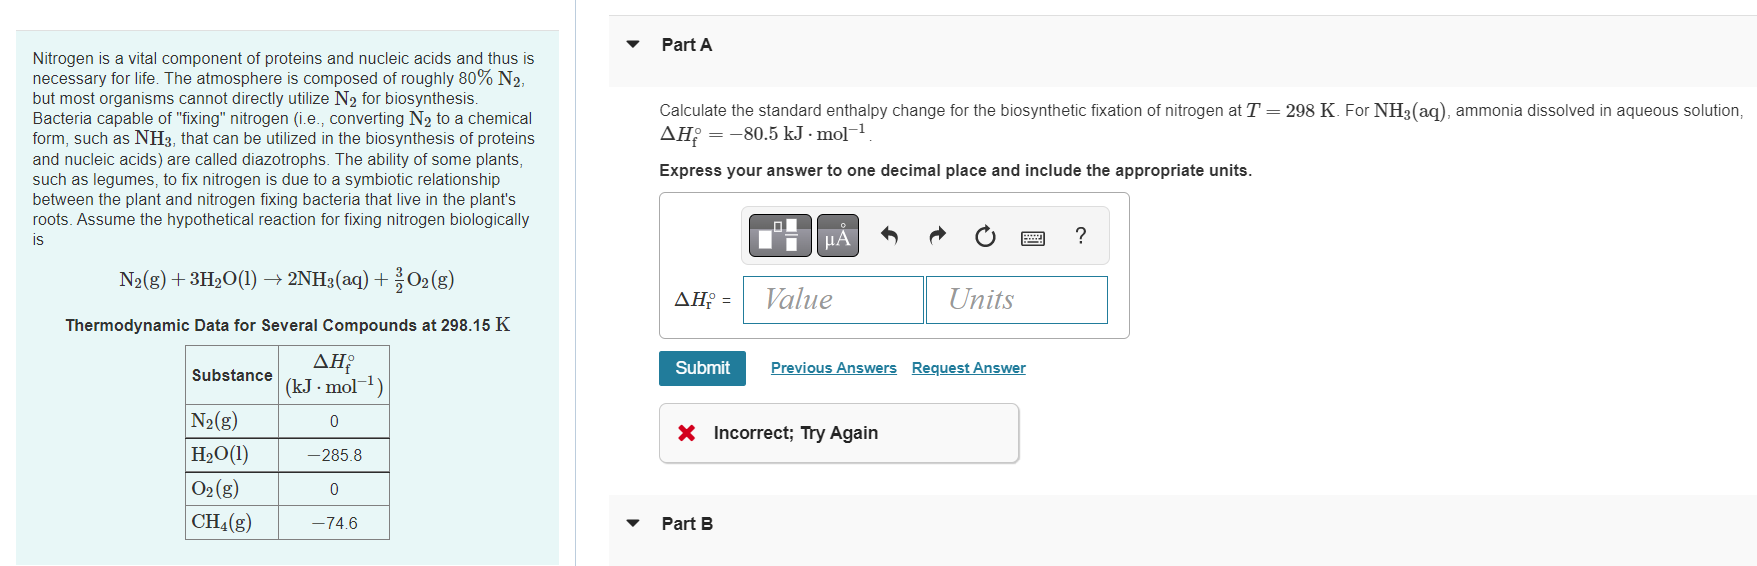Open the Previous Answers link

click(833, 368)
